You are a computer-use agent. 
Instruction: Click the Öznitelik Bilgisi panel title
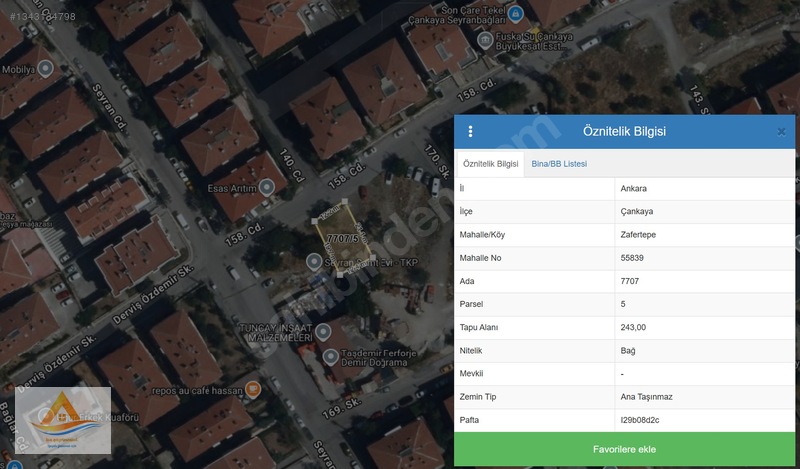tap(624, 131)
